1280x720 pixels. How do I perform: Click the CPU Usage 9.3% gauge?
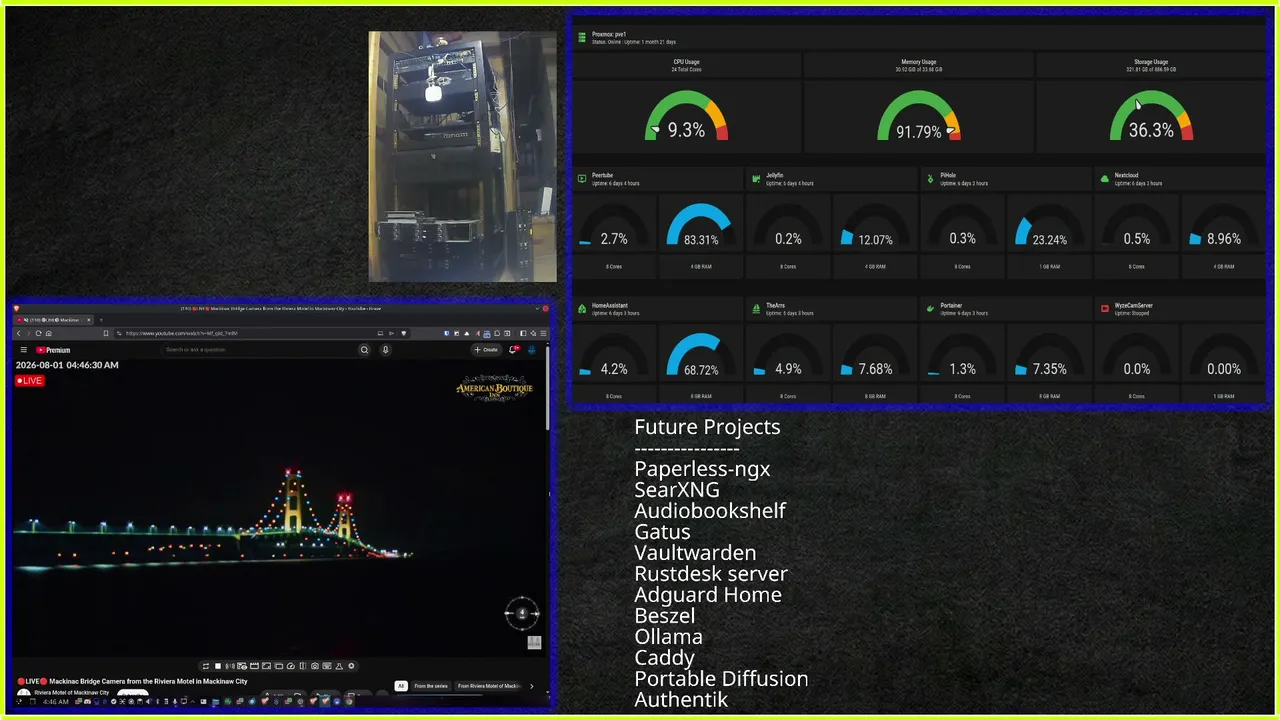click(686, 116)
